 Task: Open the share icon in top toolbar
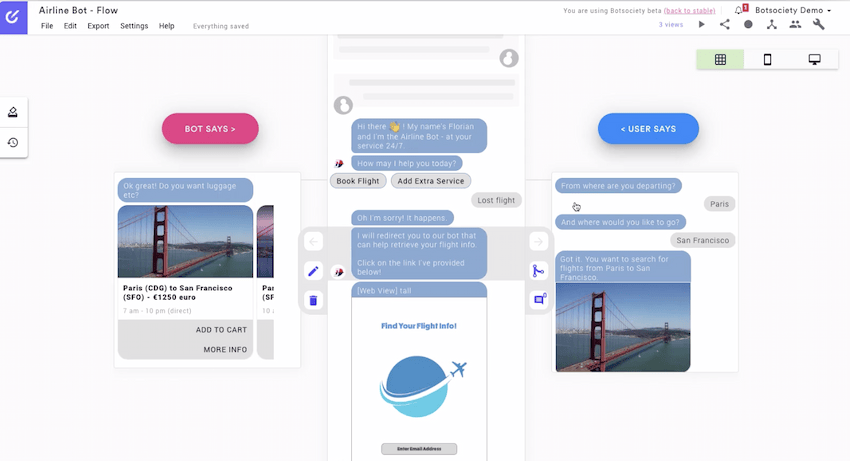pyautogui.click(x=725, y=24)
